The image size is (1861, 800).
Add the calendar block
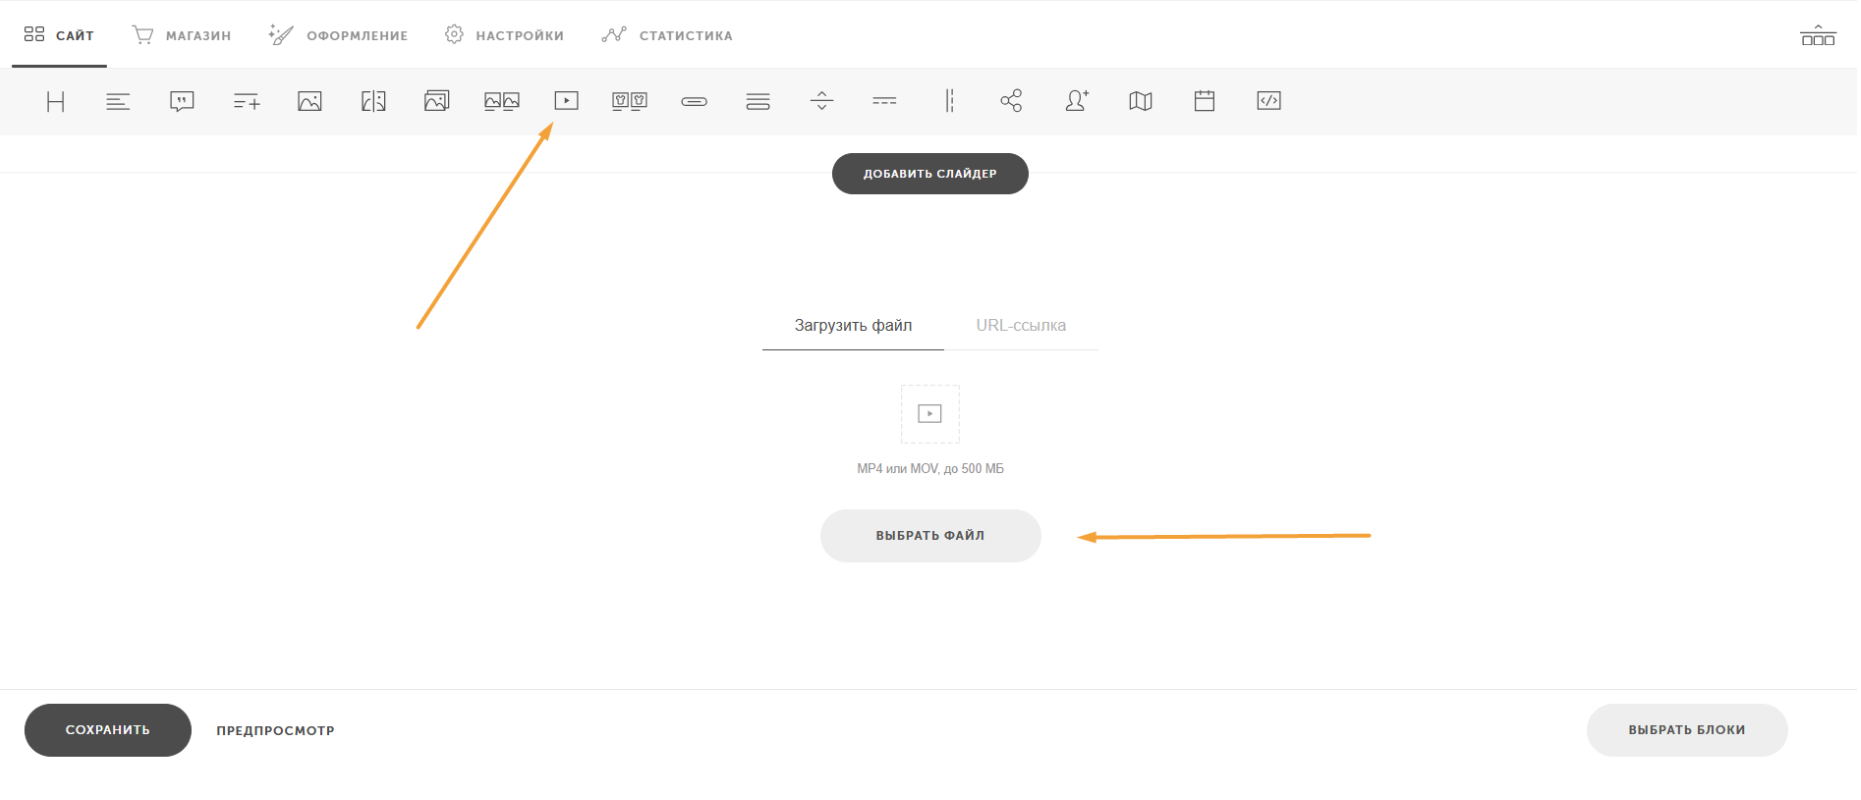[1204, 101]
